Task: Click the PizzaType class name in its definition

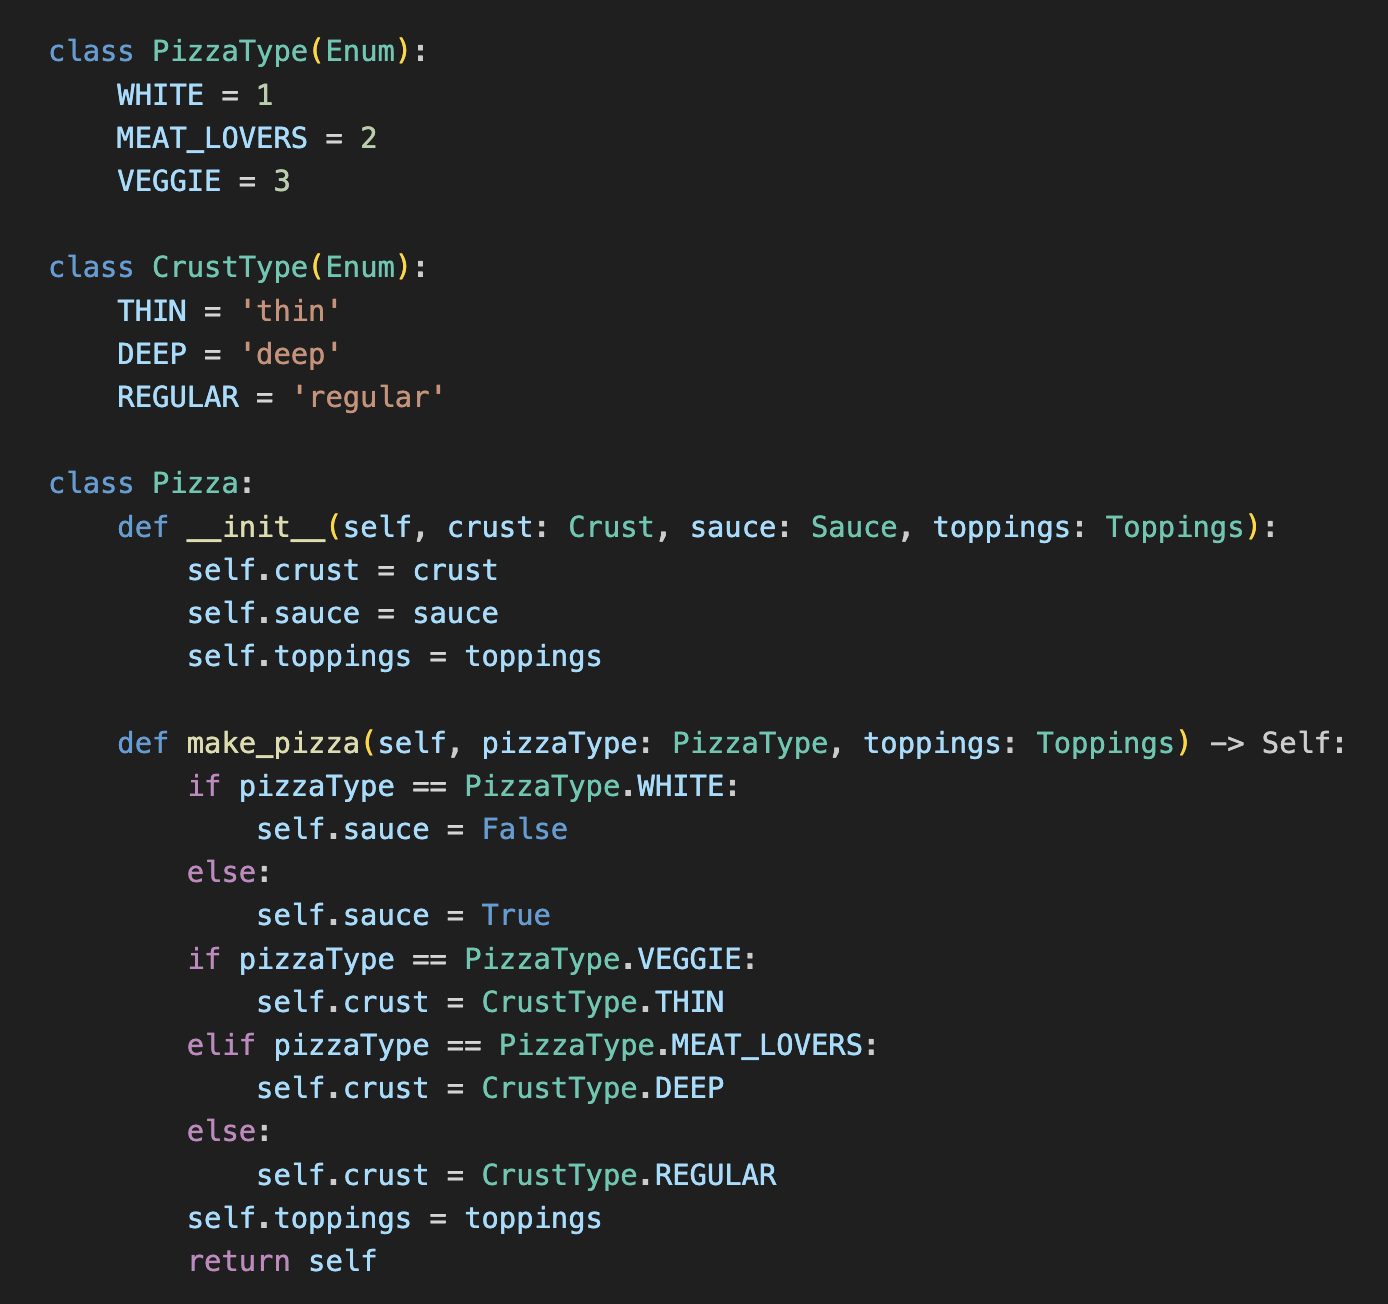Action: pyautogui.click(x=230, y=51)
